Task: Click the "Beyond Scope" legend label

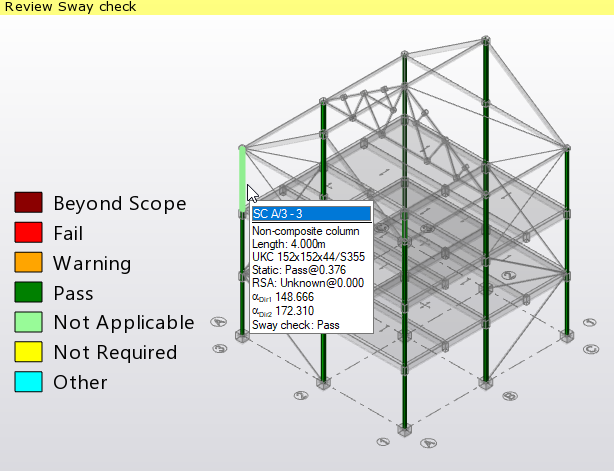Action: tap(119, 203)
